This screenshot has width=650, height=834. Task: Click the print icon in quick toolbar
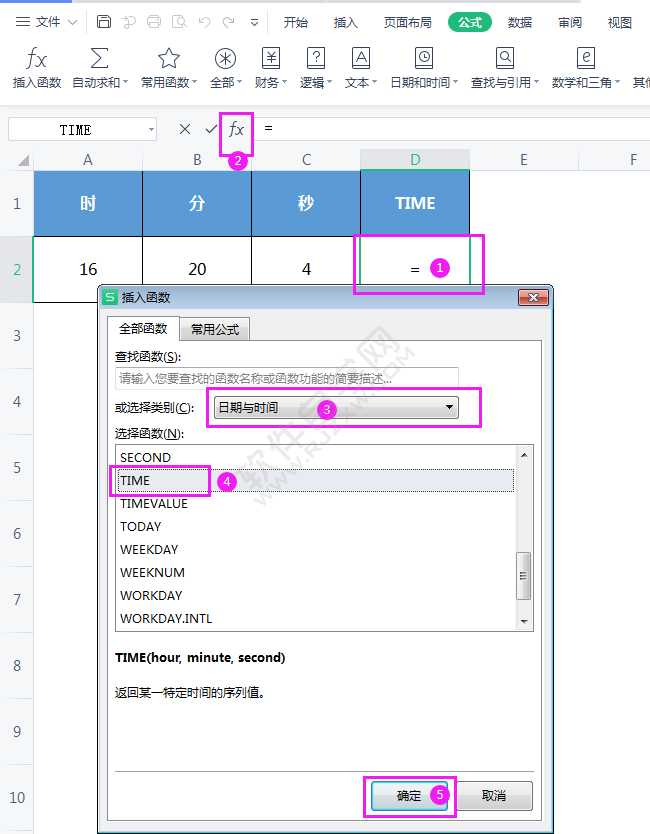click(154, 22)
